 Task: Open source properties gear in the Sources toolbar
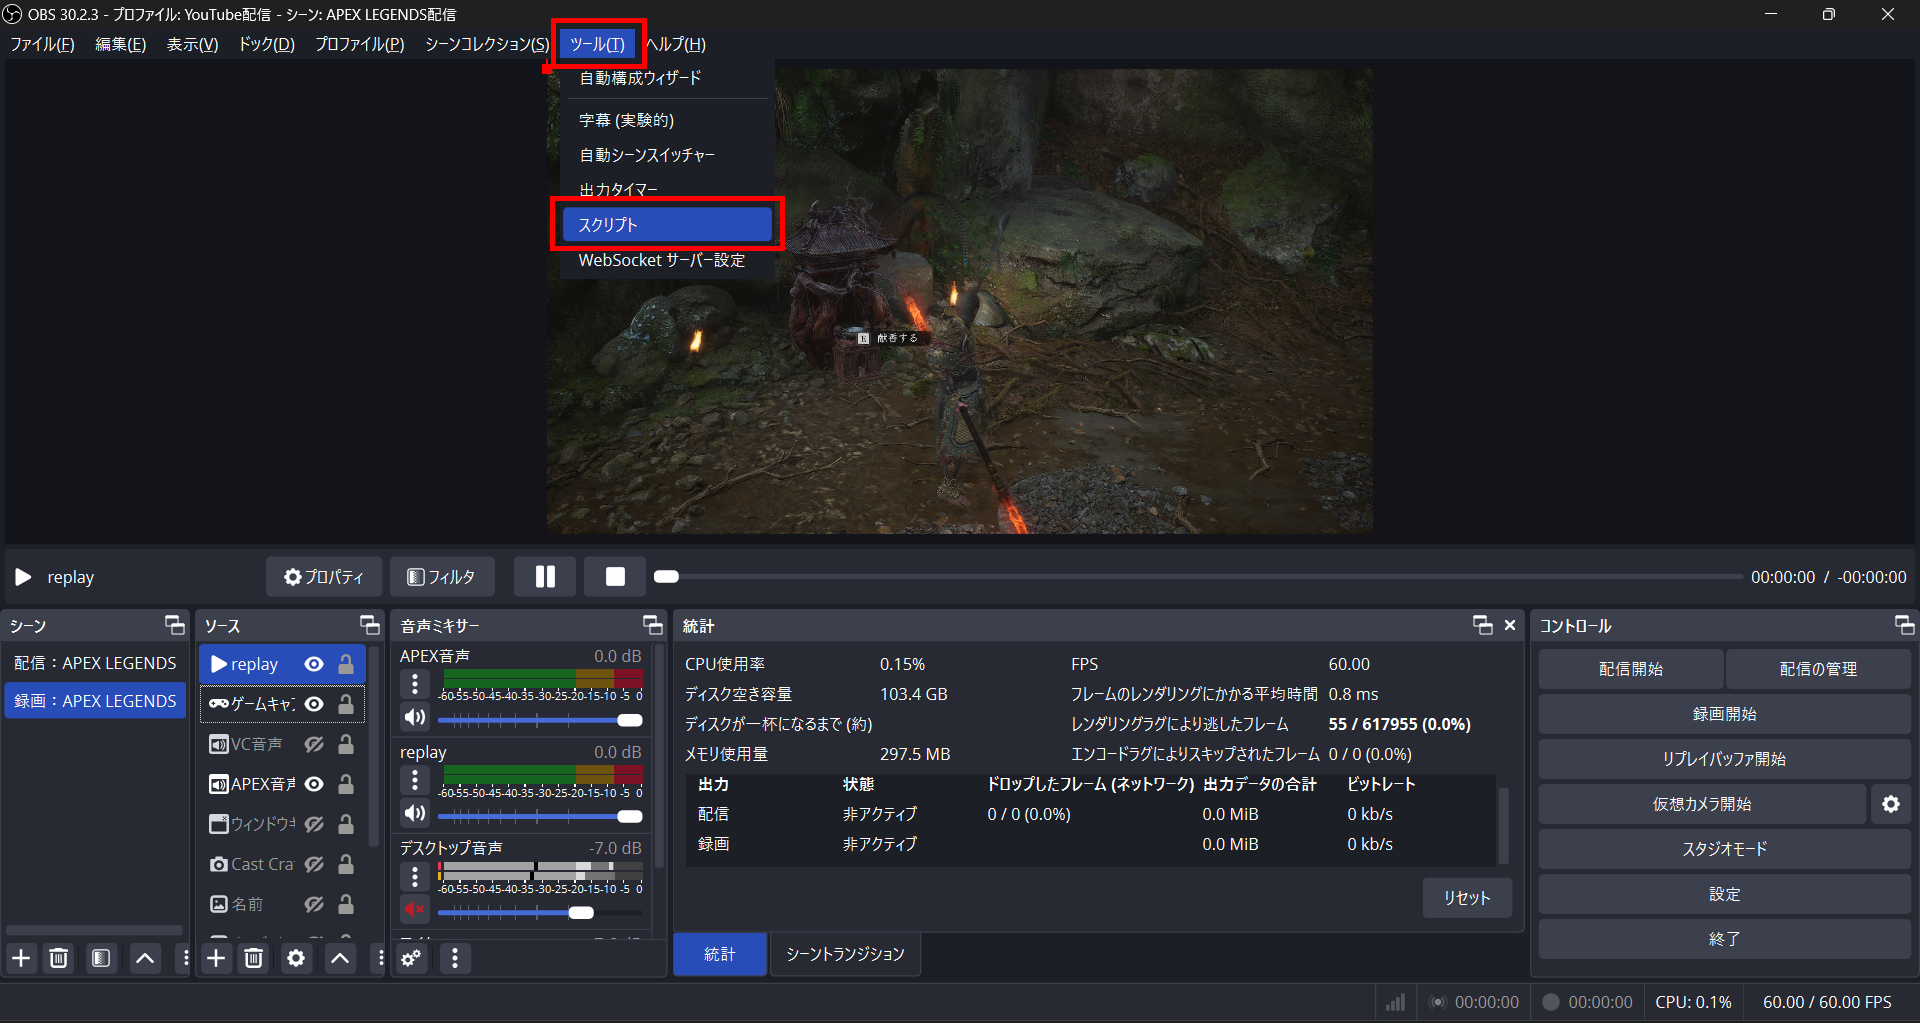[296, 958]
